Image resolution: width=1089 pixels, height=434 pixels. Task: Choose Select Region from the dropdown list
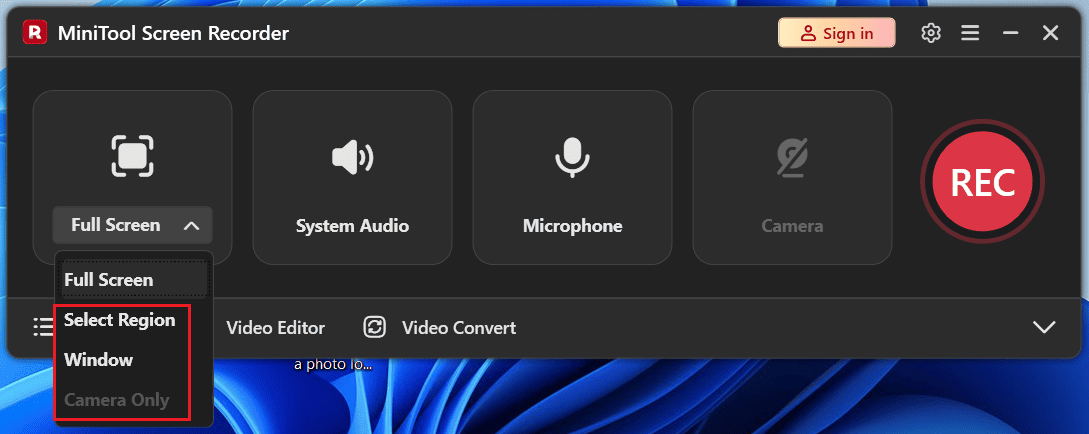[119, 320]
